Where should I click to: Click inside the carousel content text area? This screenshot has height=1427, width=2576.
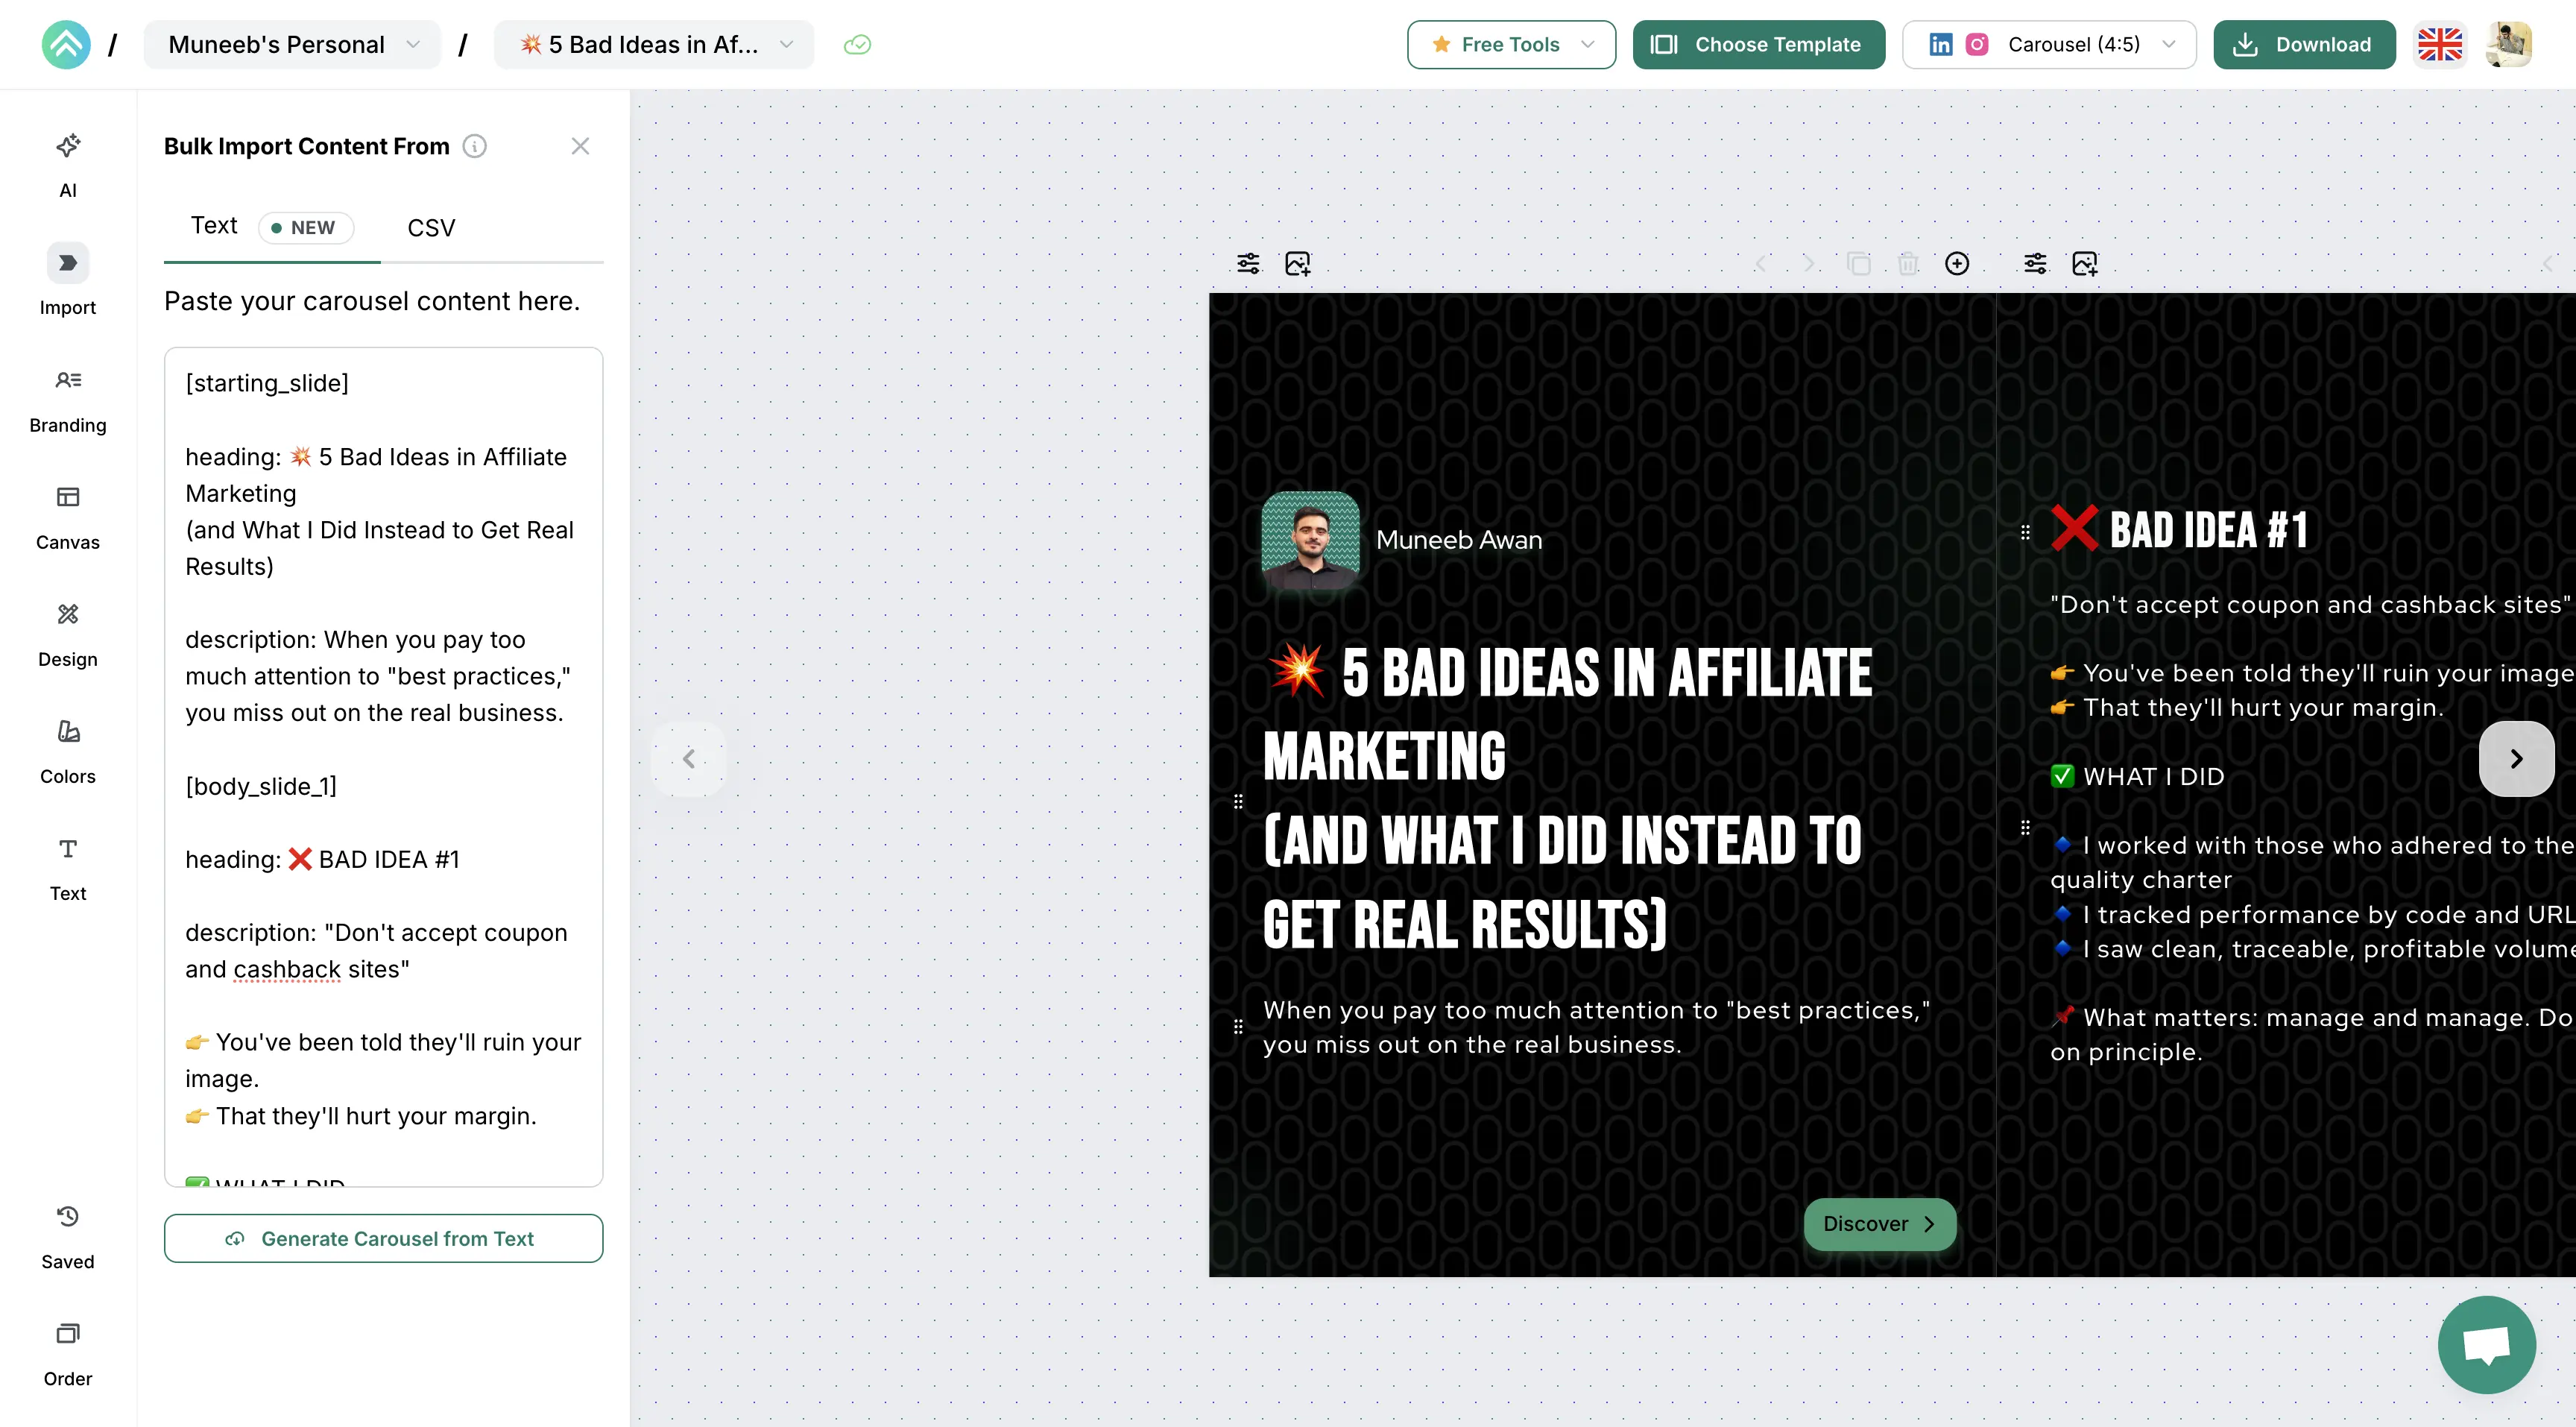point(383,767)
